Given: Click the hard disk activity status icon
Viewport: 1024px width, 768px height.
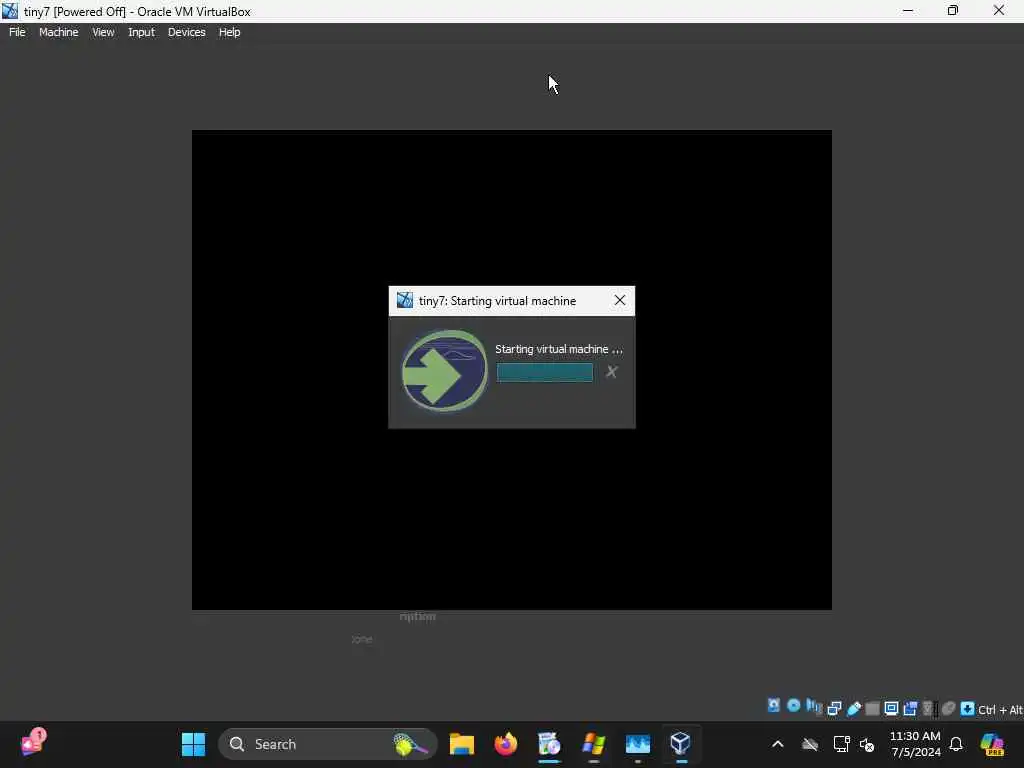Looking at the screenshot, I should tap(774, 707).
